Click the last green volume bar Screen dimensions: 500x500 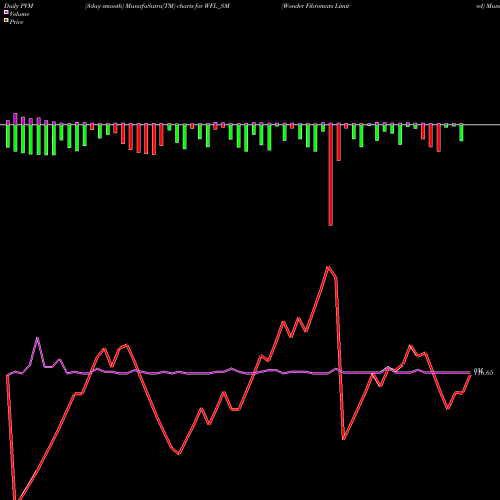[x=461, y=133]
